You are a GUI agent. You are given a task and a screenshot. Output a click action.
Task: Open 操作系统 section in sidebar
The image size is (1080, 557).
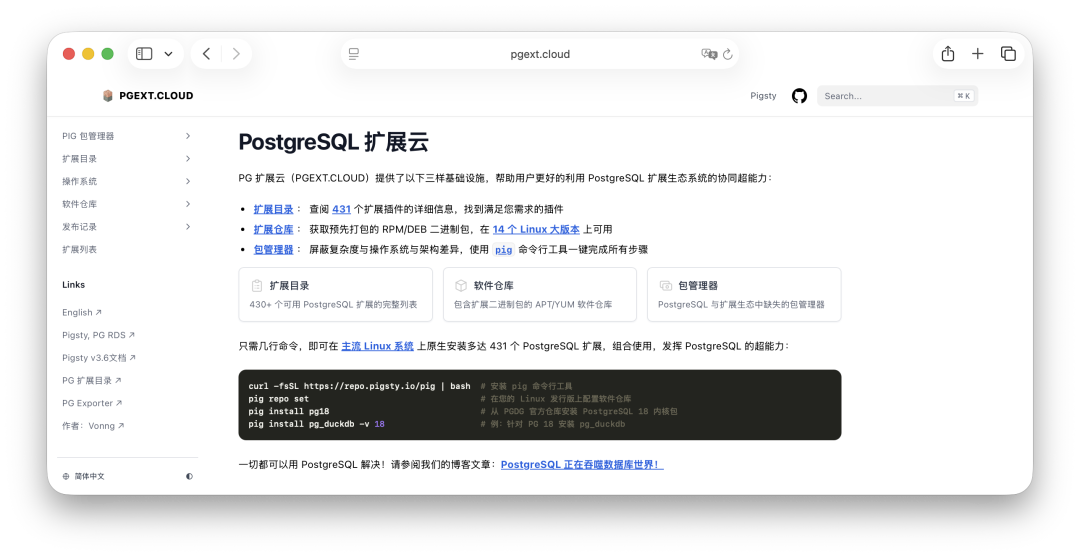click(x=79, y=181)
